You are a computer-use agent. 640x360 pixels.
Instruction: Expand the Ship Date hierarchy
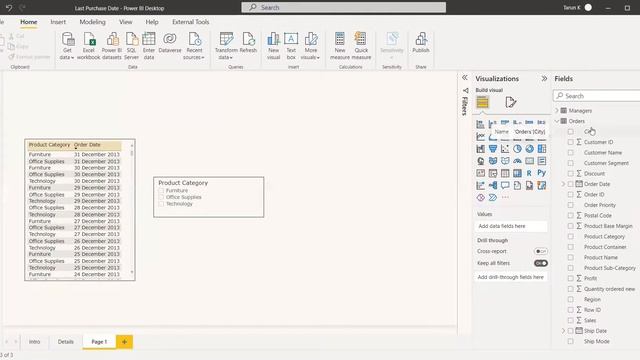564,331
